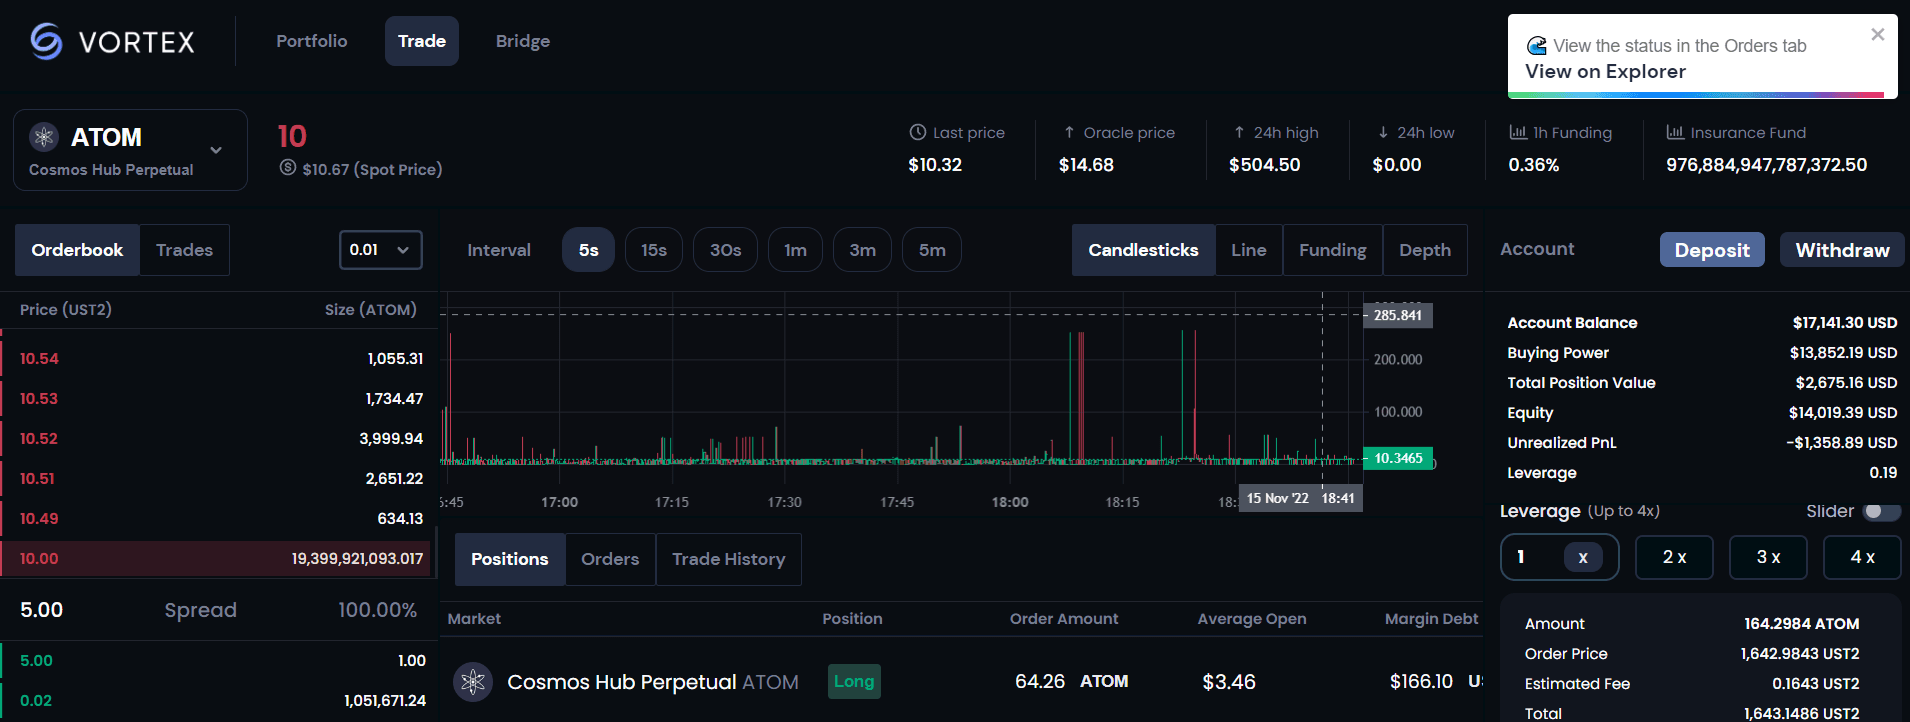Show the Line chart
Image resolution: width=1910 pixels, height=722 pixels.
coord(1249,250)
